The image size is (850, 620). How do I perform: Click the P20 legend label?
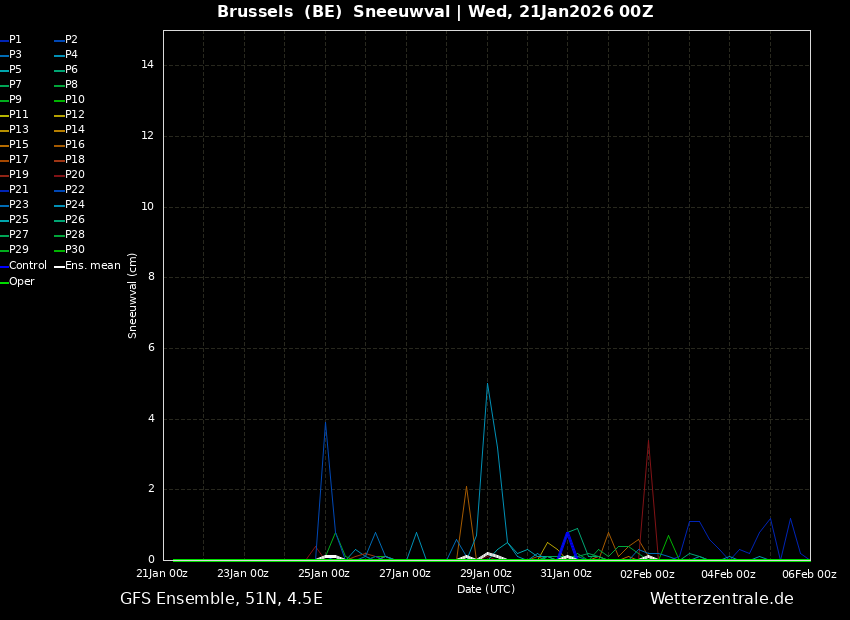75,175
